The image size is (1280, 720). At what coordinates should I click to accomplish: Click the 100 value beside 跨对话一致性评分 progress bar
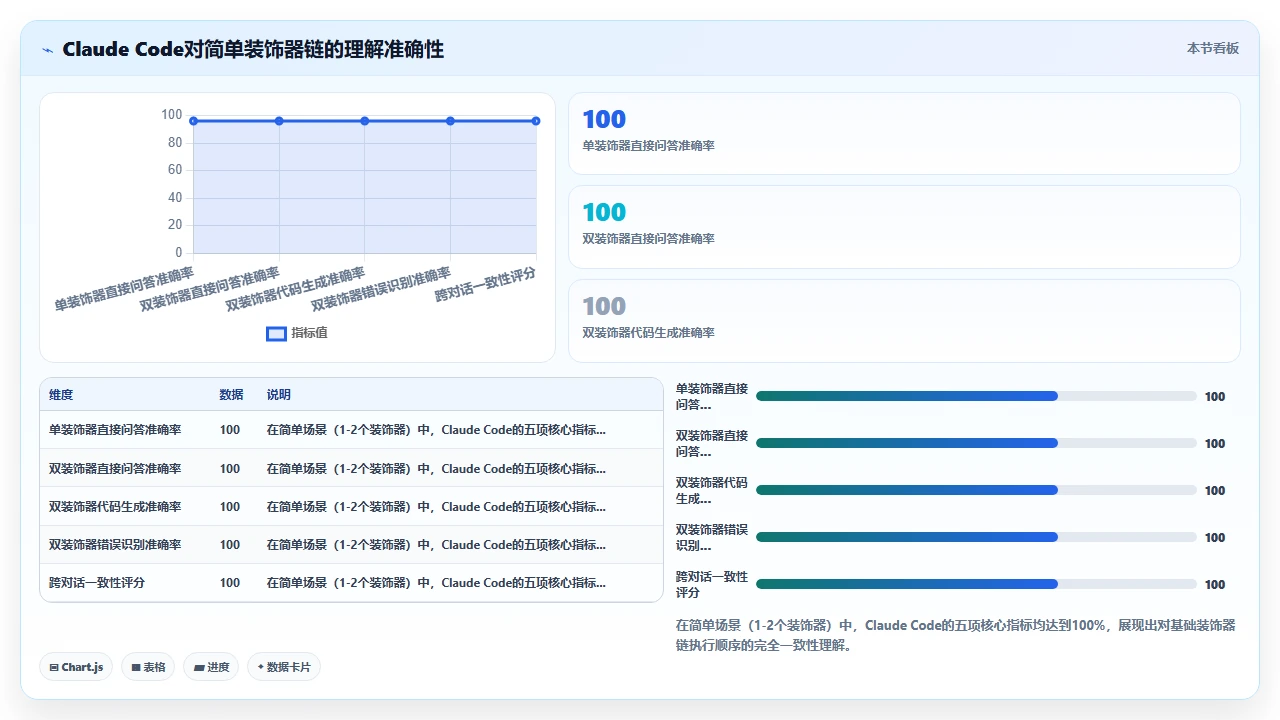click(1215, 584)
